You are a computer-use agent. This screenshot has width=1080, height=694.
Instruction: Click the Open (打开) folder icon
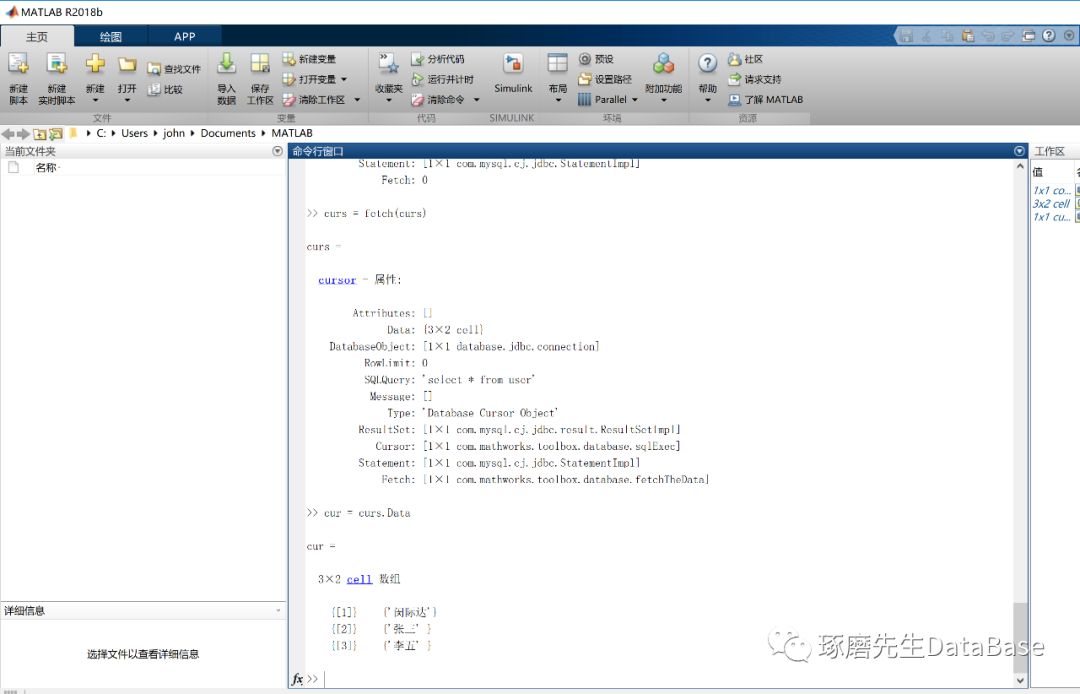click(127, 64)
